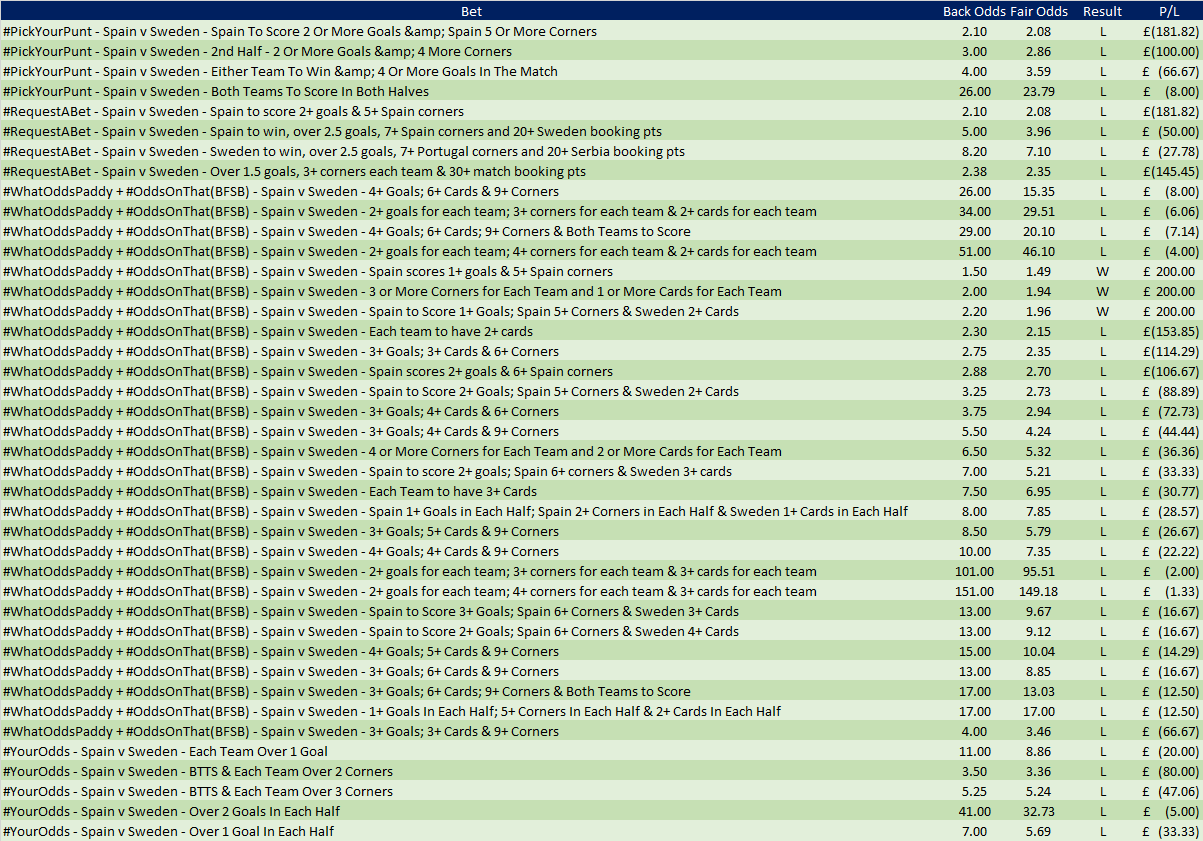Click the P/L value £(20.00)
Image resolution: width=1203 pixels, height=841 pixels.
point(1169,751)
